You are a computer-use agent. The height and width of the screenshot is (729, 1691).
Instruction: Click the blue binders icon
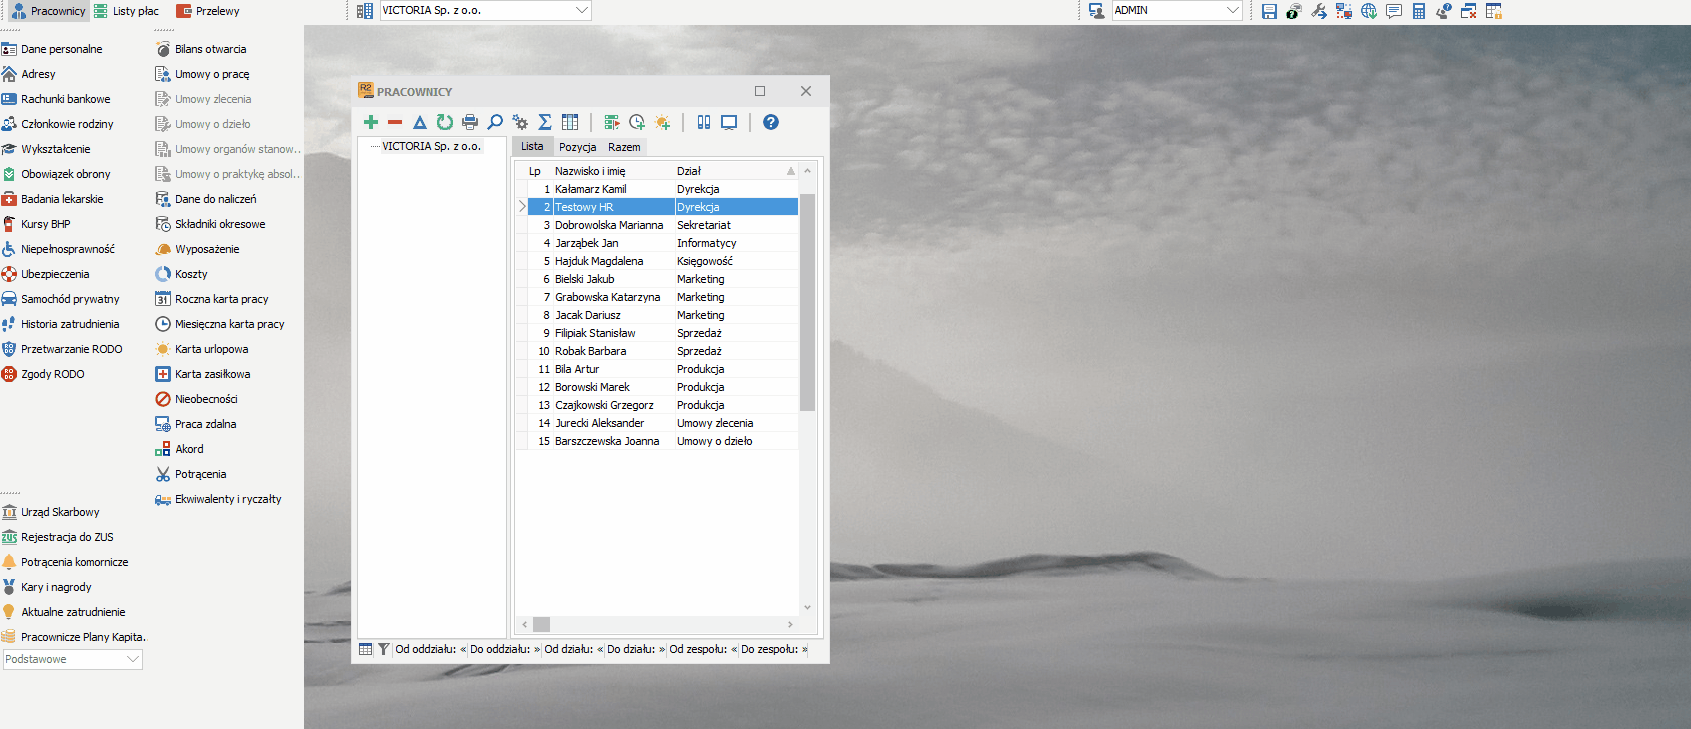[704, 122]
